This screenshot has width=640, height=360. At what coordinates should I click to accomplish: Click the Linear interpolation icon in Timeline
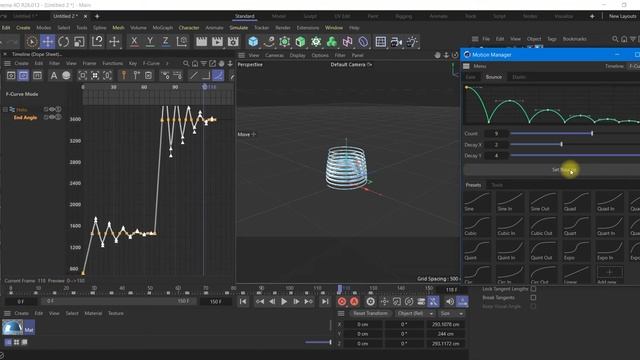(x=194, y=76)
